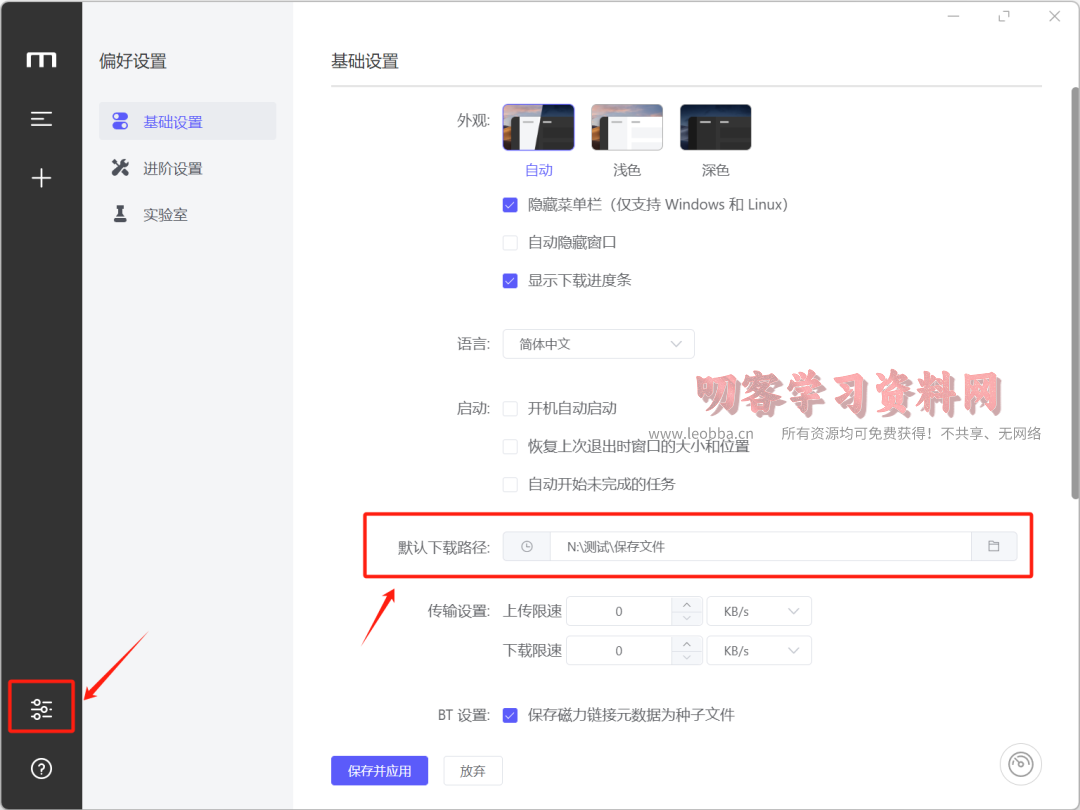
Task: Open the 简体中文 language dropdown
Action: pos(598,343)
